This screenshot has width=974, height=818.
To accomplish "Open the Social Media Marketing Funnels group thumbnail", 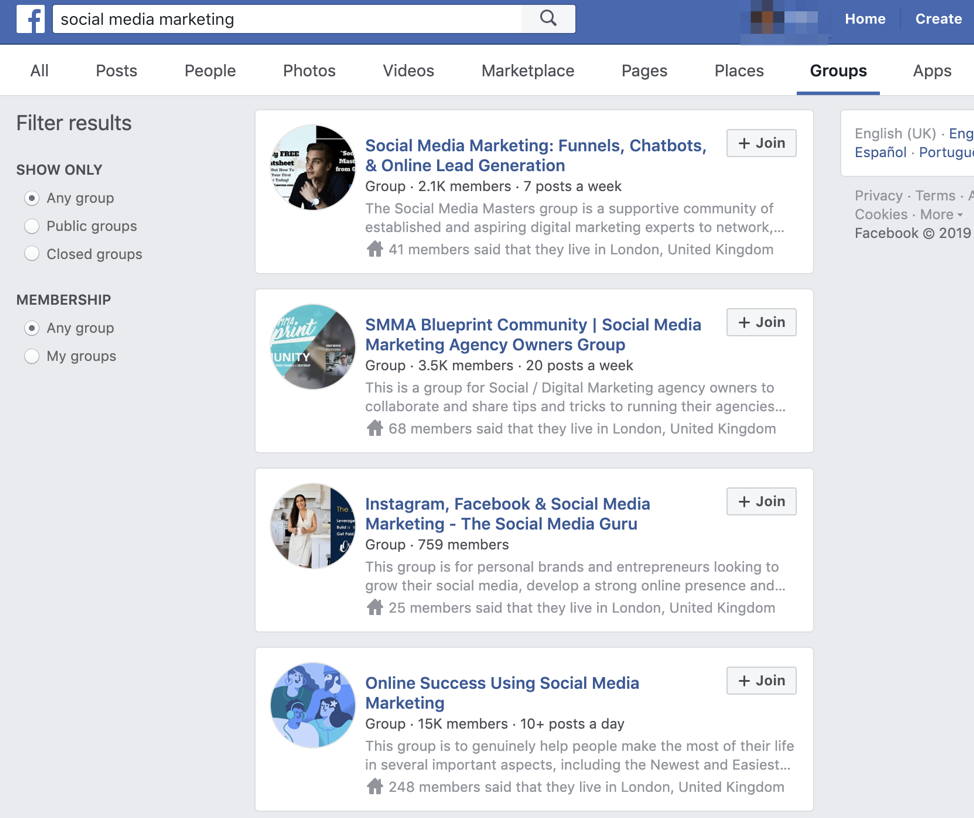I will (x=313, y=167).
